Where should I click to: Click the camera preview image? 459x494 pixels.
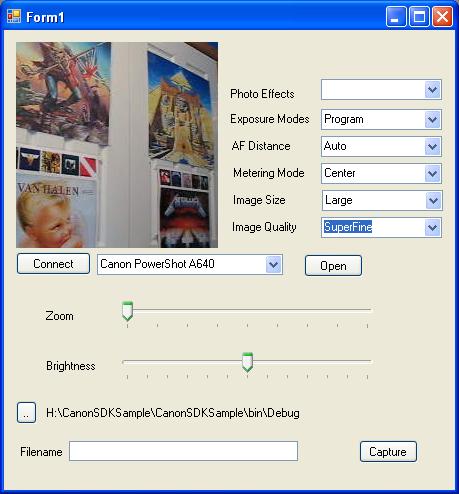click(x=117, y=145)
